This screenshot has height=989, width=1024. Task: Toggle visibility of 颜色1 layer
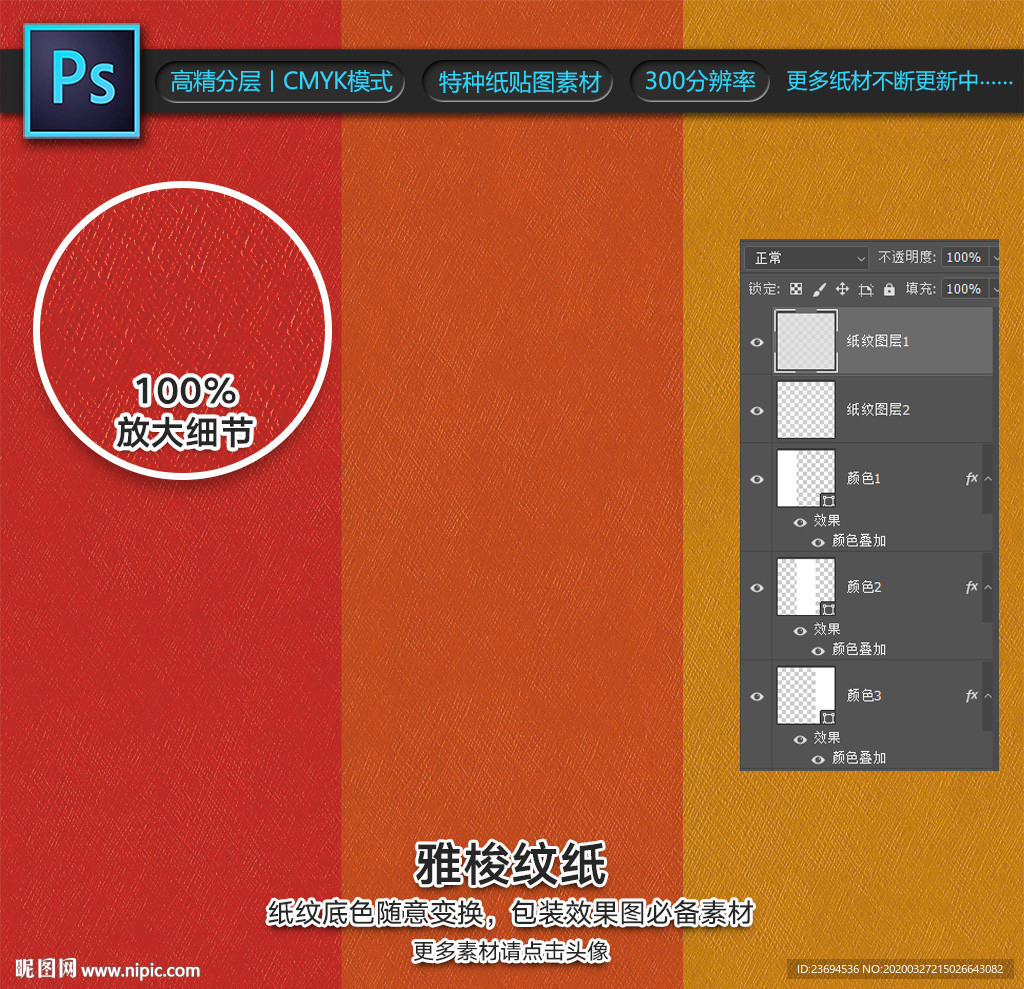click(x=757, y=479)
